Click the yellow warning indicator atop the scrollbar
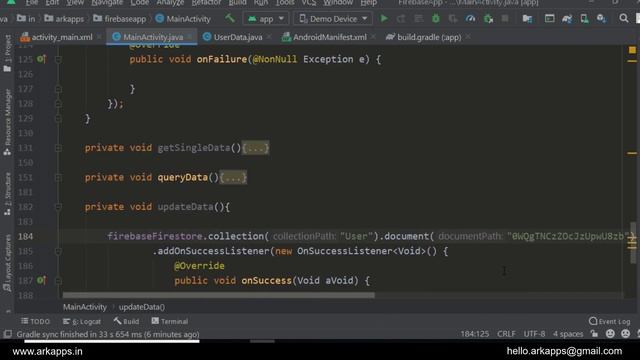 pos(632,50)
